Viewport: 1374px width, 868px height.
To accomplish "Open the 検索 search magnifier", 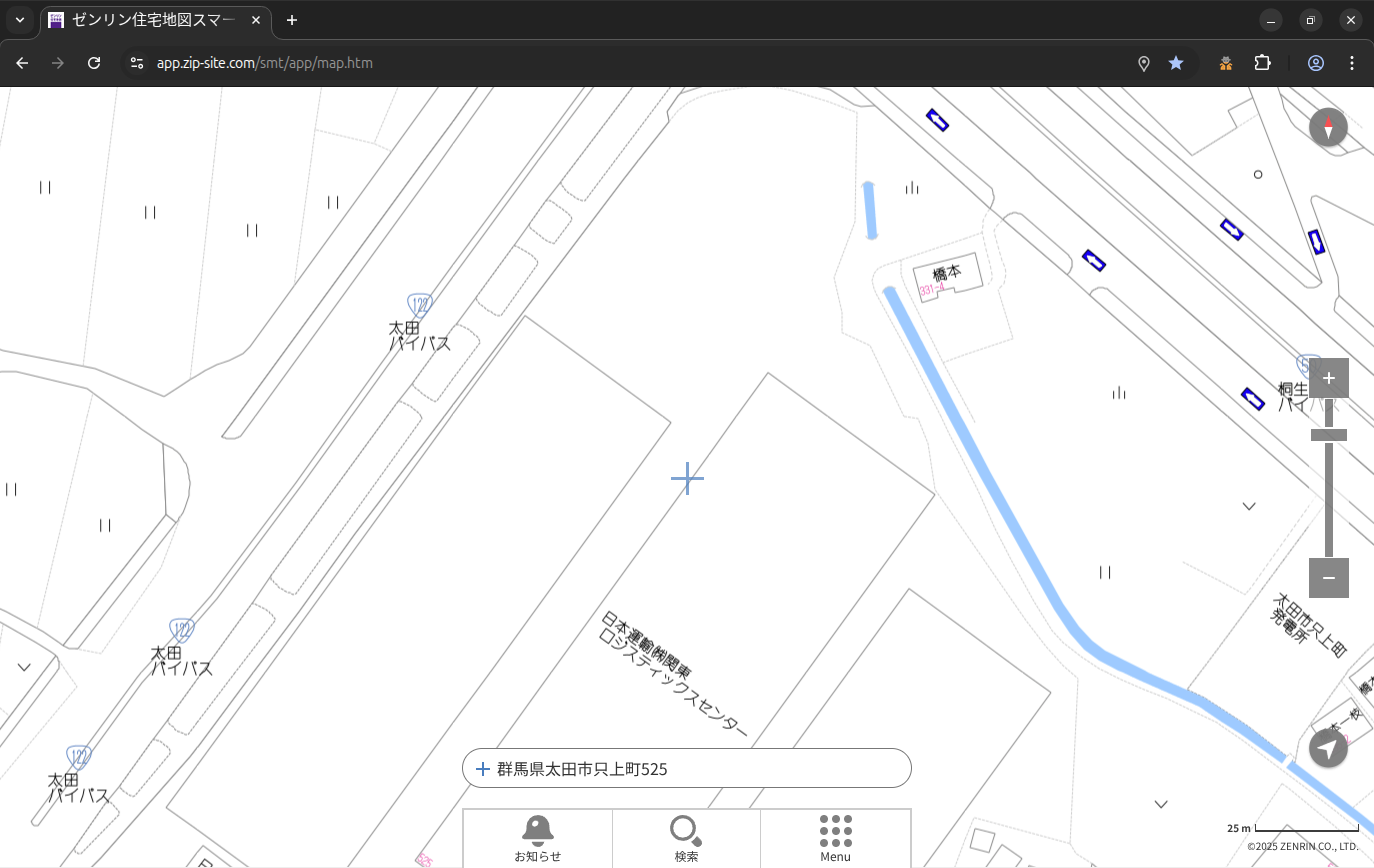I will 686,837.
